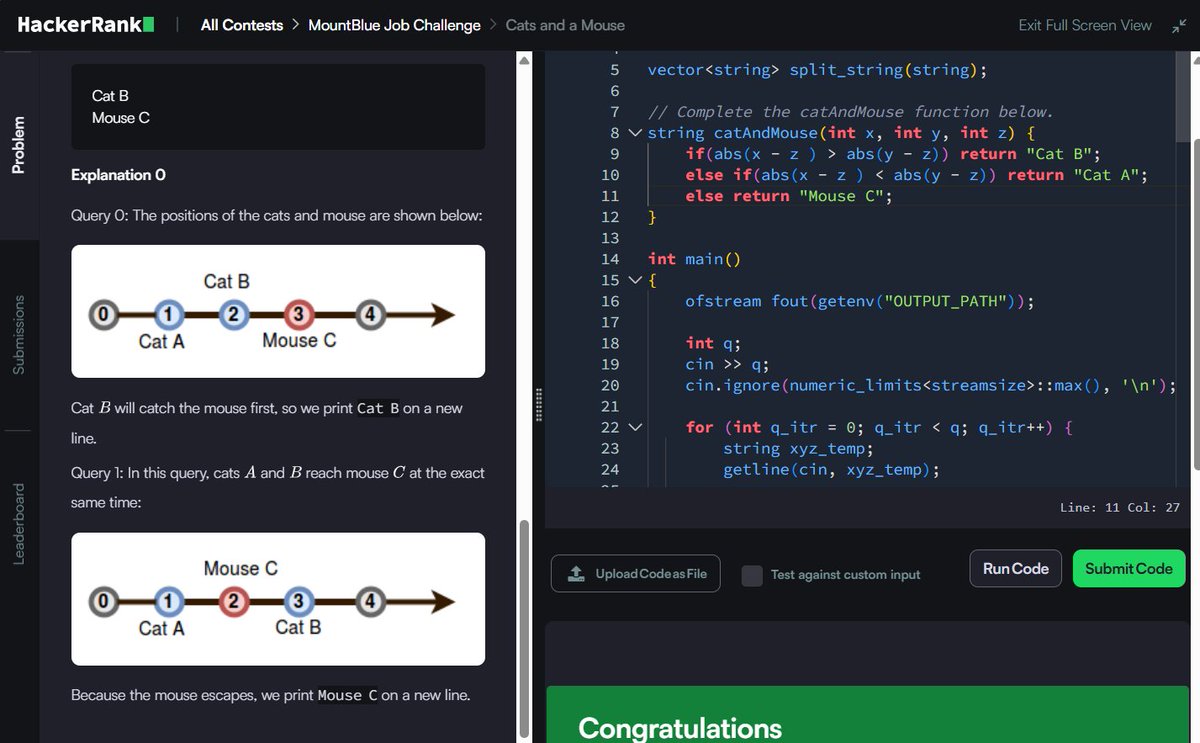The width and height of the screenshot is (1200, 743).
Task: Click the 'cin >> q;' code on line 19
Action: pos(727,364)
